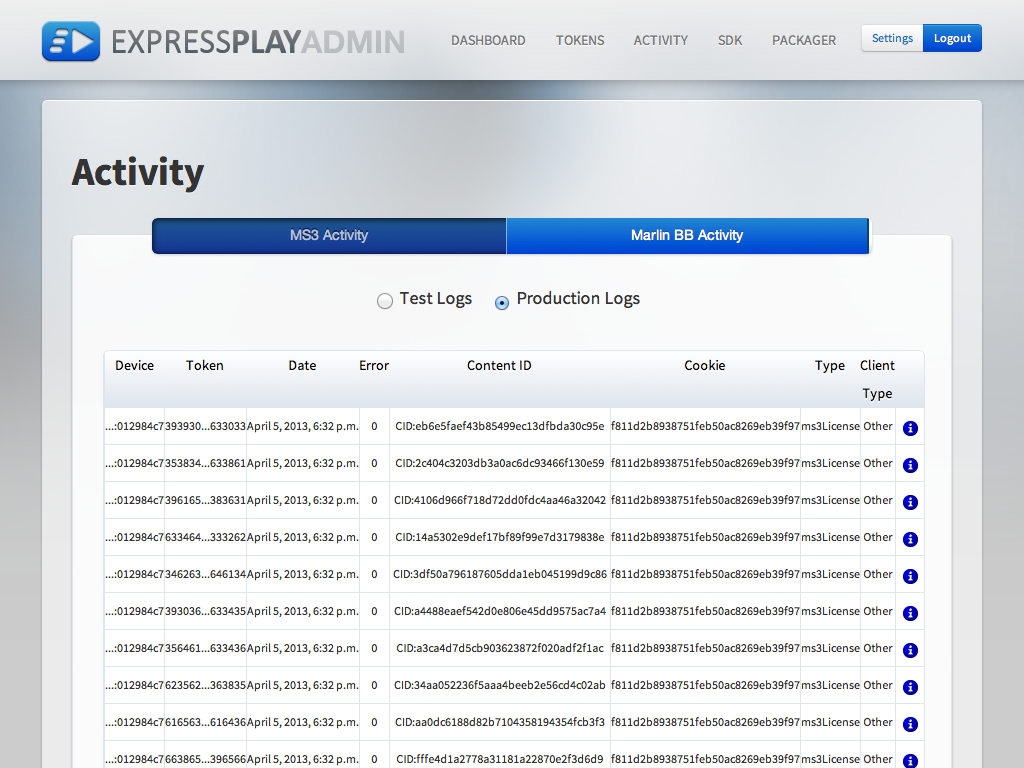Switch to the Marlin BB Activity tab

[687, 236]
